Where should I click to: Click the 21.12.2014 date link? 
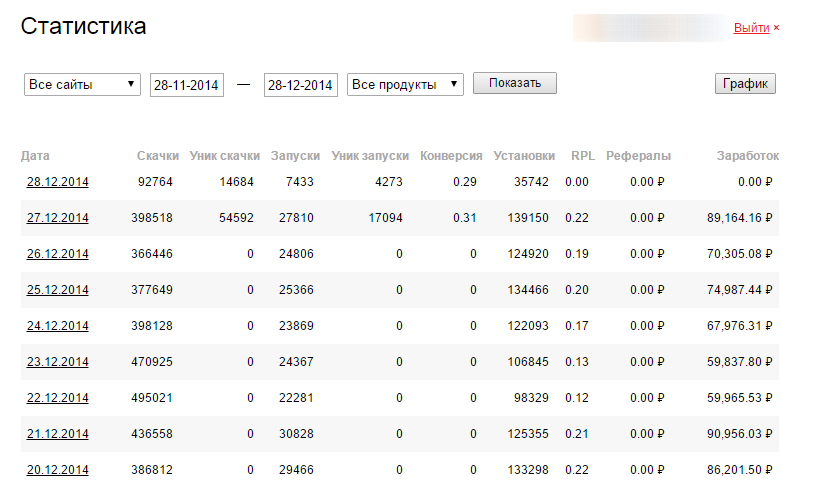click(57, 434)
